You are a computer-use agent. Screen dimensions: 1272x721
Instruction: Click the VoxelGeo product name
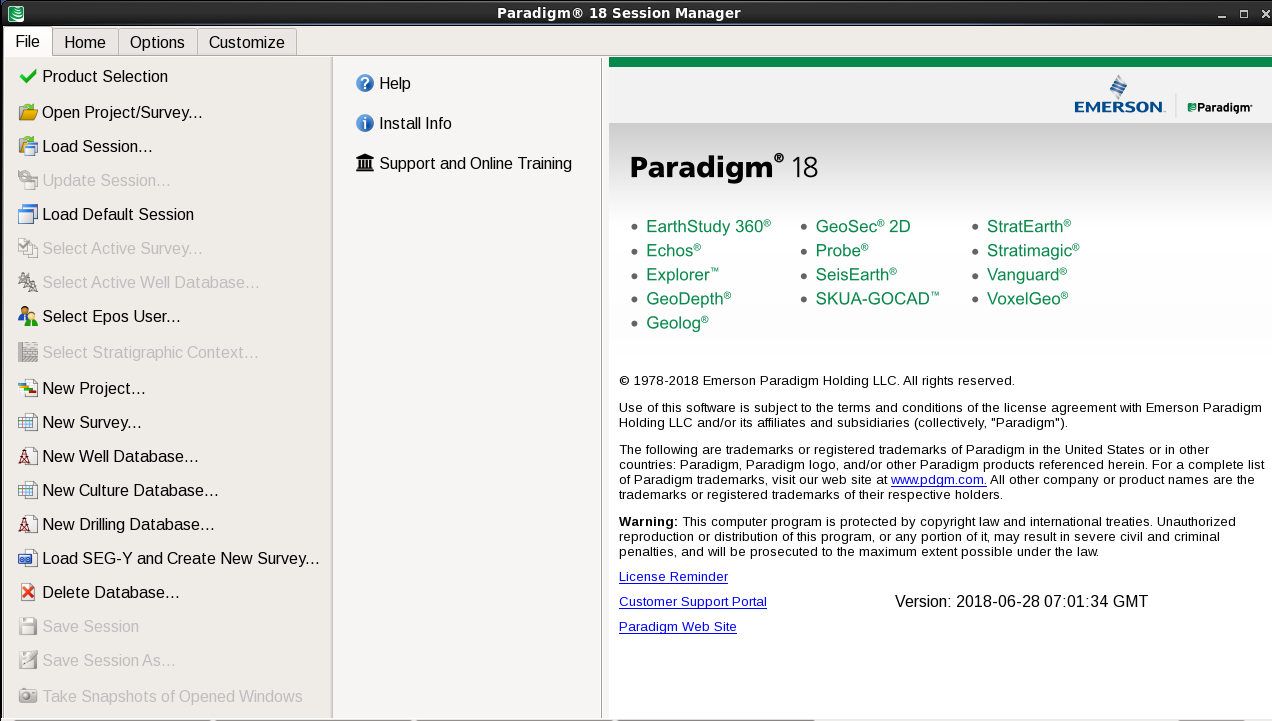pos(1027,298)
